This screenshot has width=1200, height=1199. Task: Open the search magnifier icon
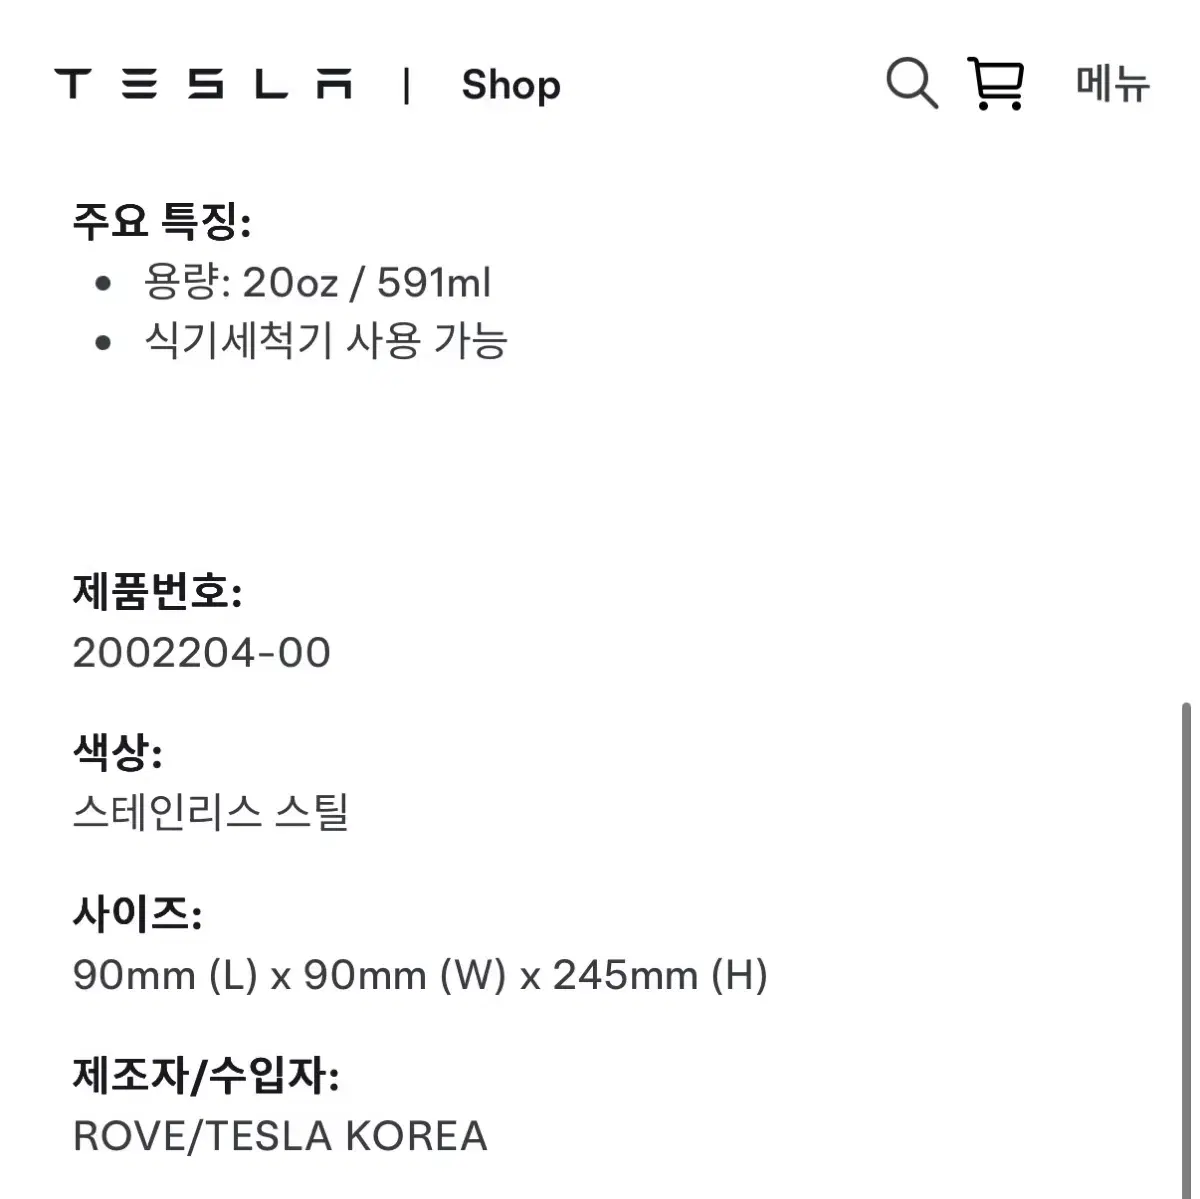point(911,83)
